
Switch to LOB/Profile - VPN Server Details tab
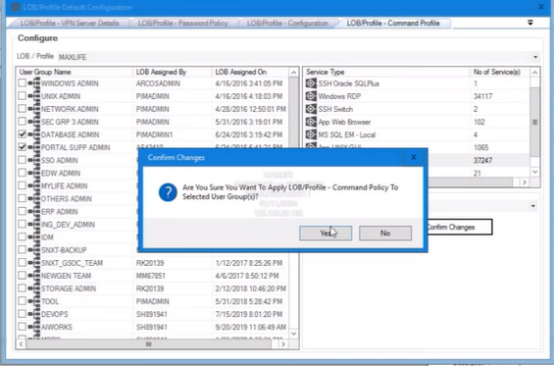tap(69, 23)
